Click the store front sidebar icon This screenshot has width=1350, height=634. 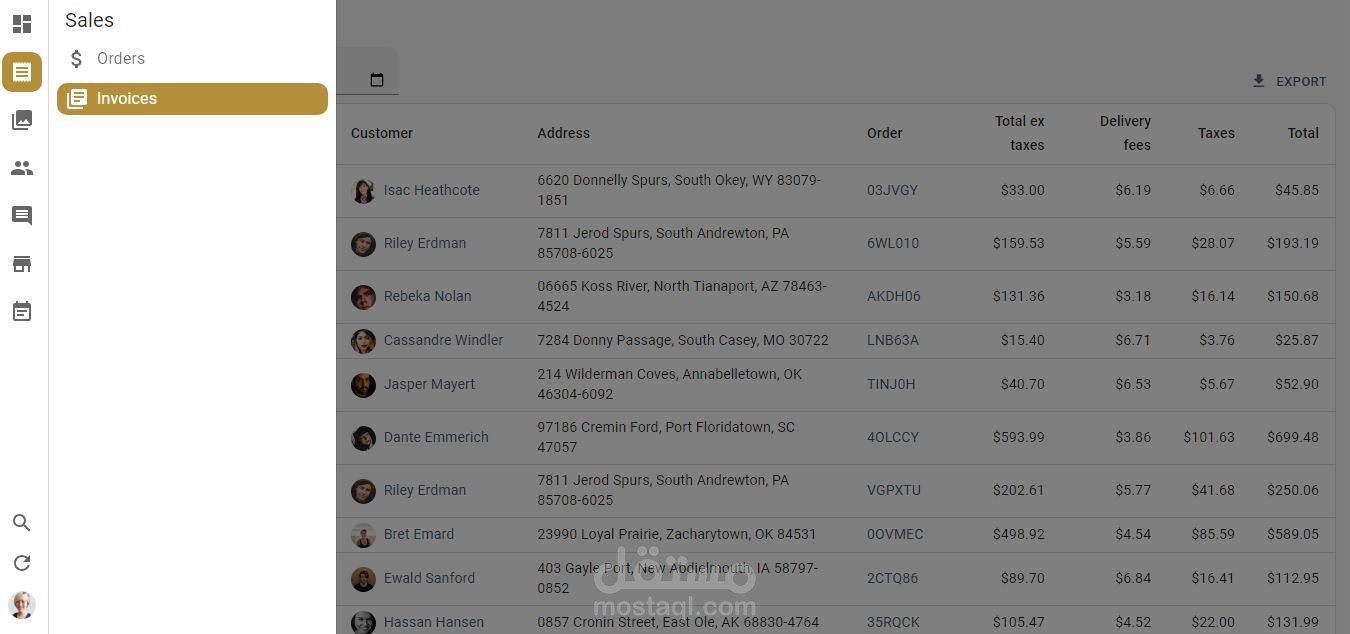click(22, 264)
